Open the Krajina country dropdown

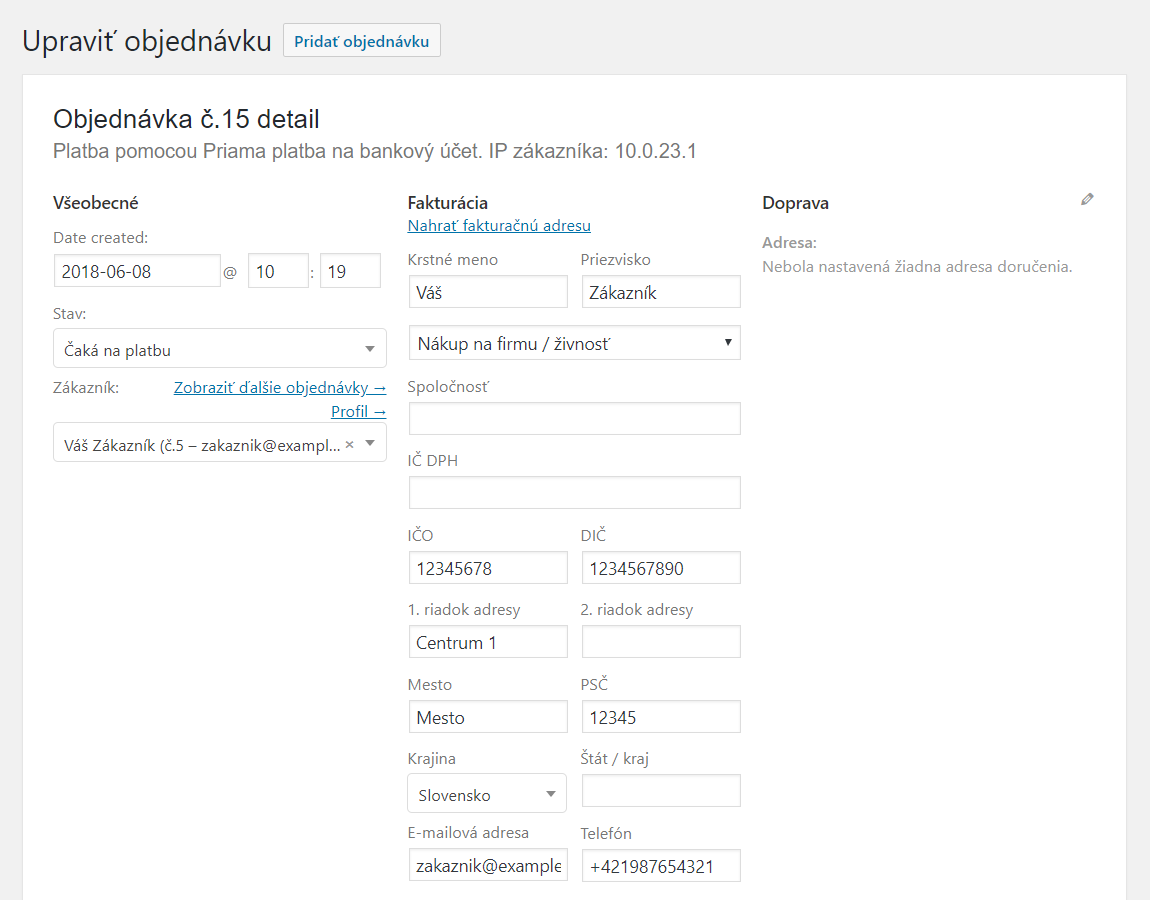[487, 794]
